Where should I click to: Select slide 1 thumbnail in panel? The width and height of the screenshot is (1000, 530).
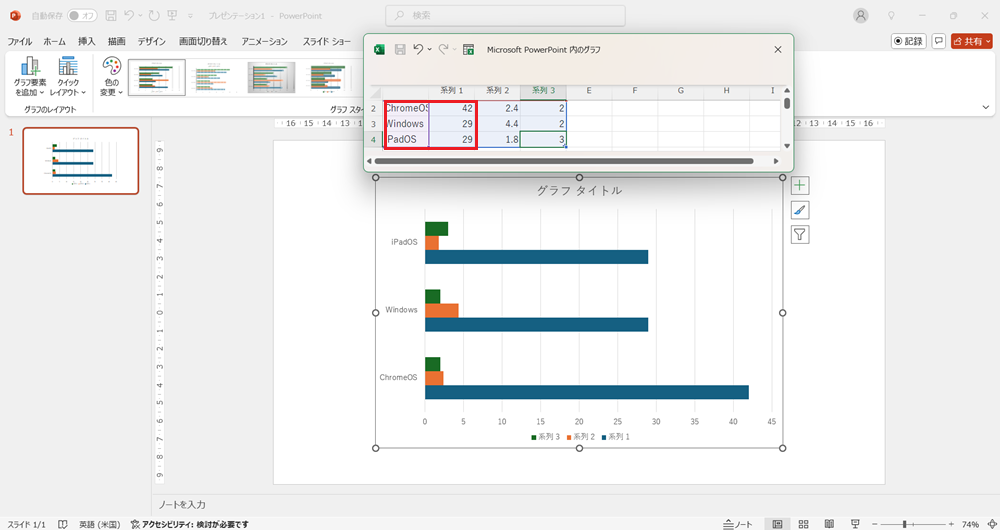tap(80, 161)
